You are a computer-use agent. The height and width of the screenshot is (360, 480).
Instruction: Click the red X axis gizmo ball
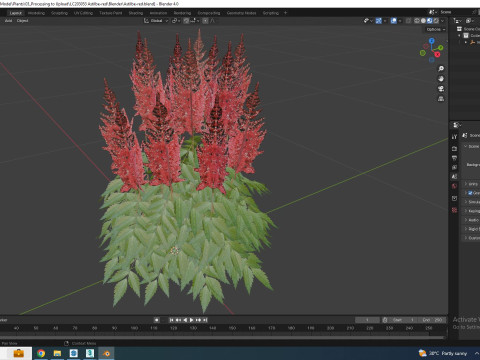point(437,54)
